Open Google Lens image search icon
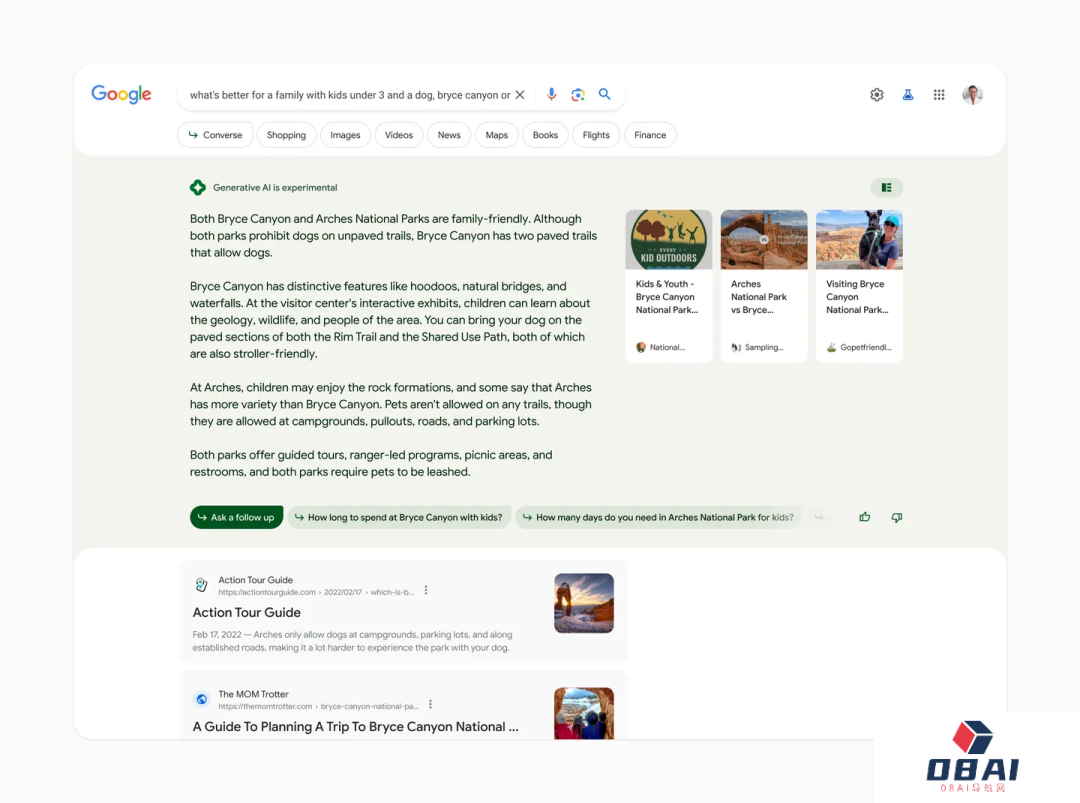 578,94
